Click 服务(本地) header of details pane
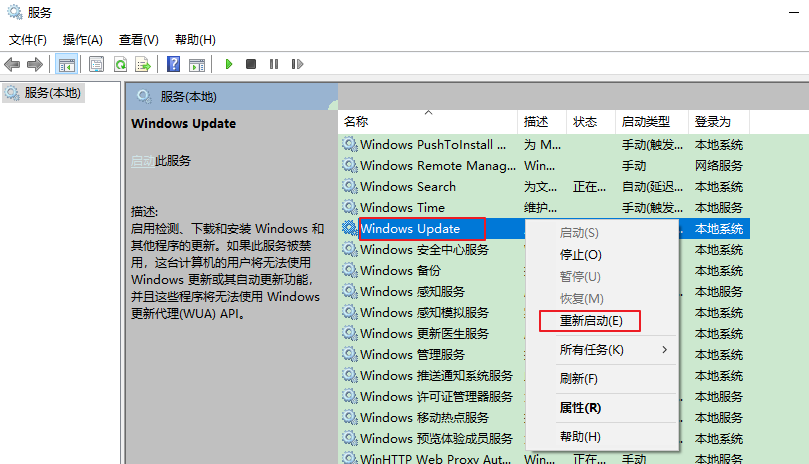 point(188,97)
